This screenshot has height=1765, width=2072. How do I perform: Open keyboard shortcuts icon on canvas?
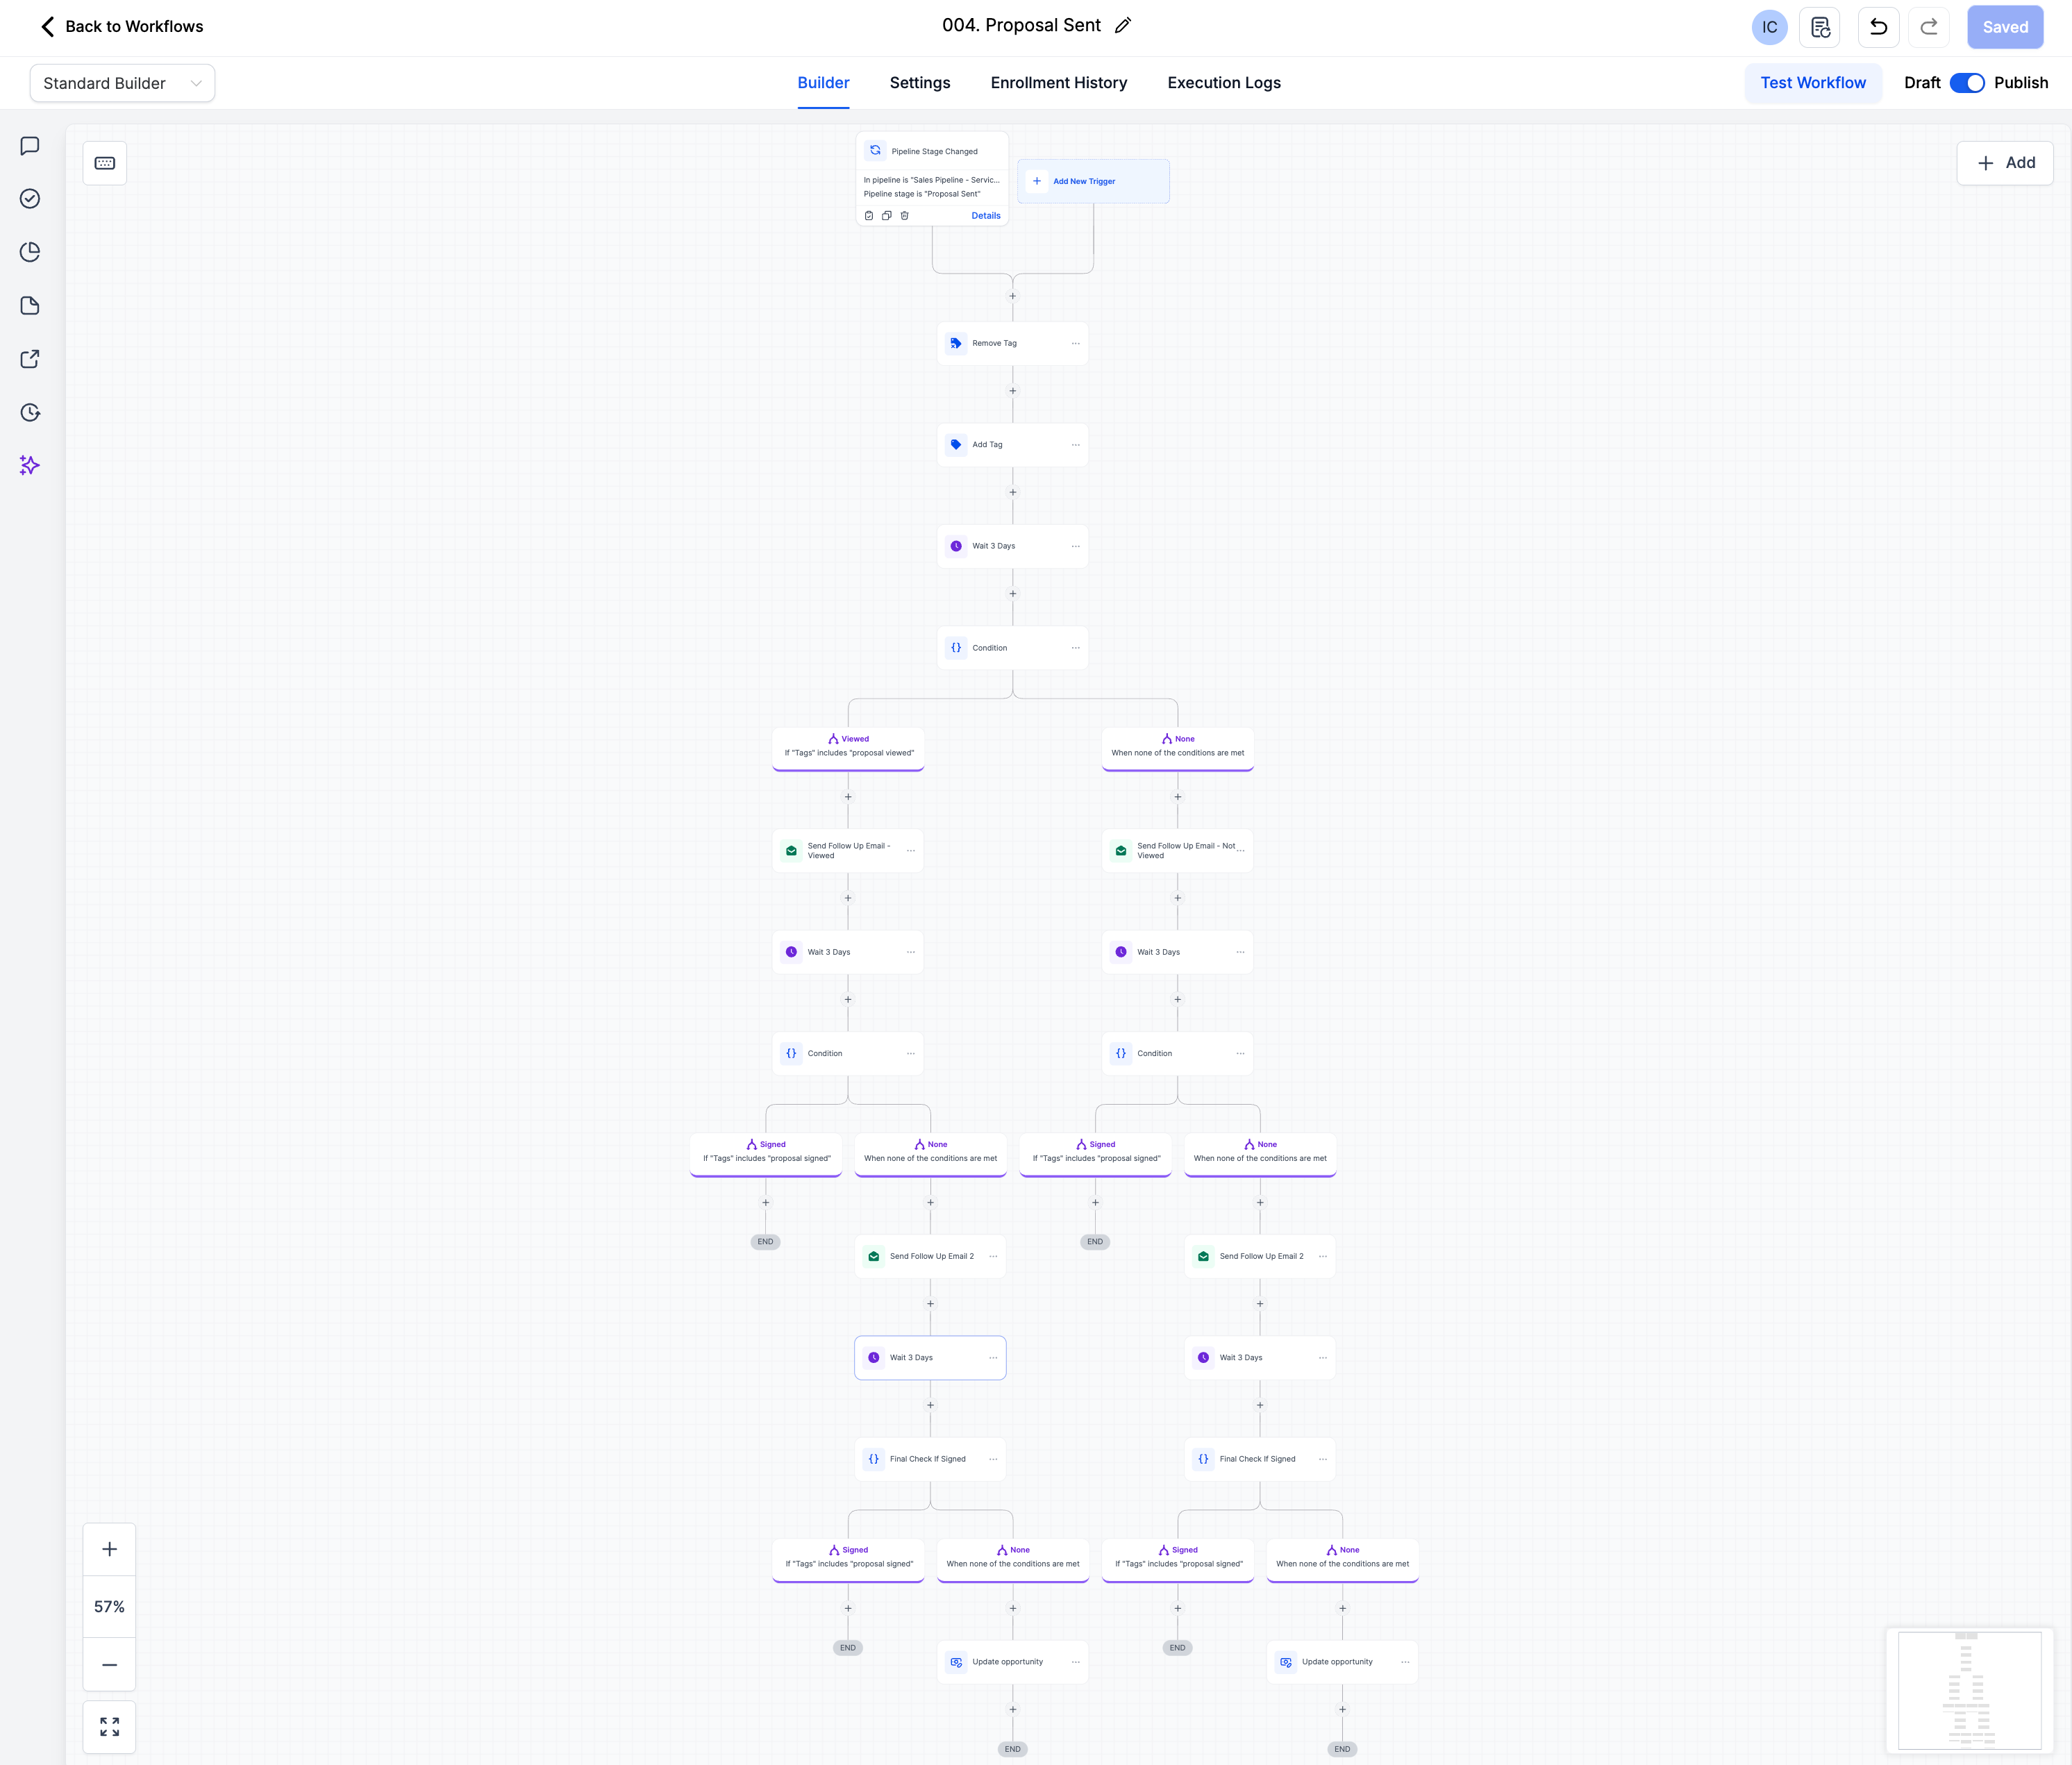tap(105, 163)
